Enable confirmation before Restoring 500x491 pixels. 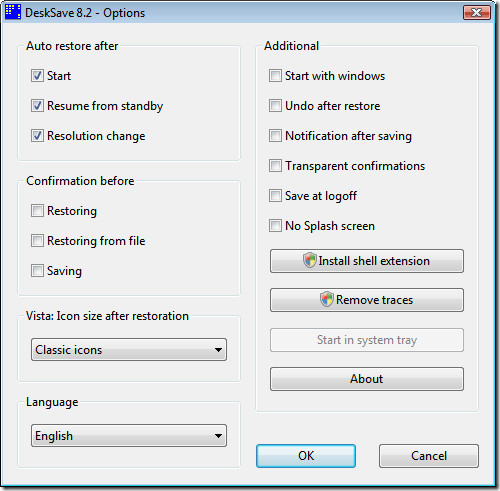tap(37, 211)
